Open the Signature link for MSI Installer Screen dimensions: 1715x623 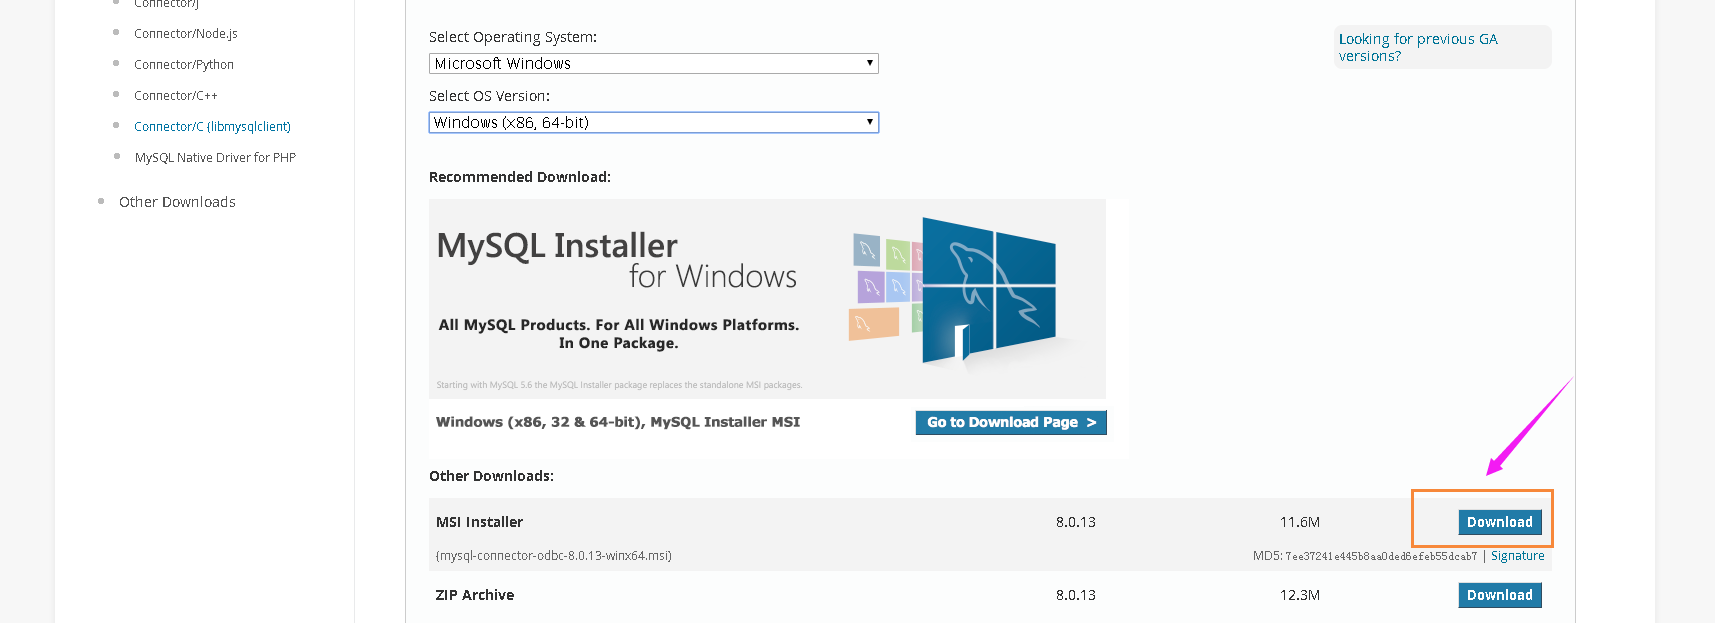(x=1518, y=556)
